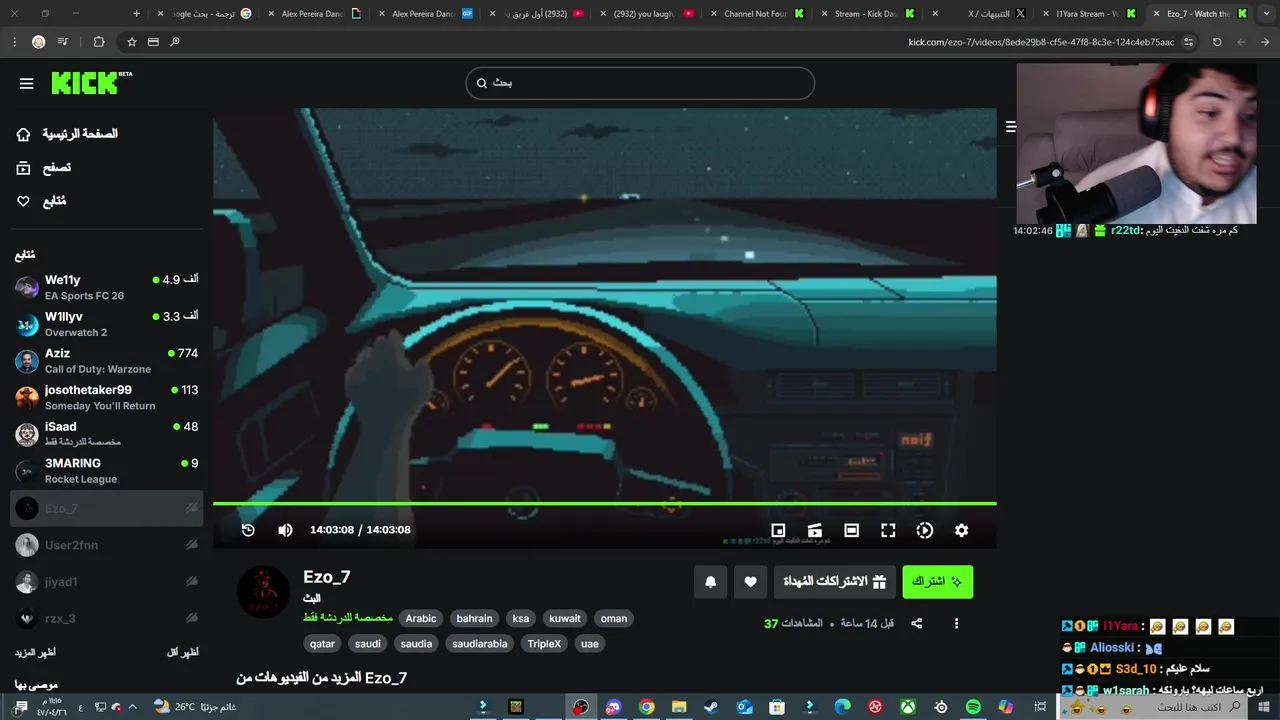Click the kick.com address bar URL
Viewport: 1280px width, 720px height.
[1040, 42]
